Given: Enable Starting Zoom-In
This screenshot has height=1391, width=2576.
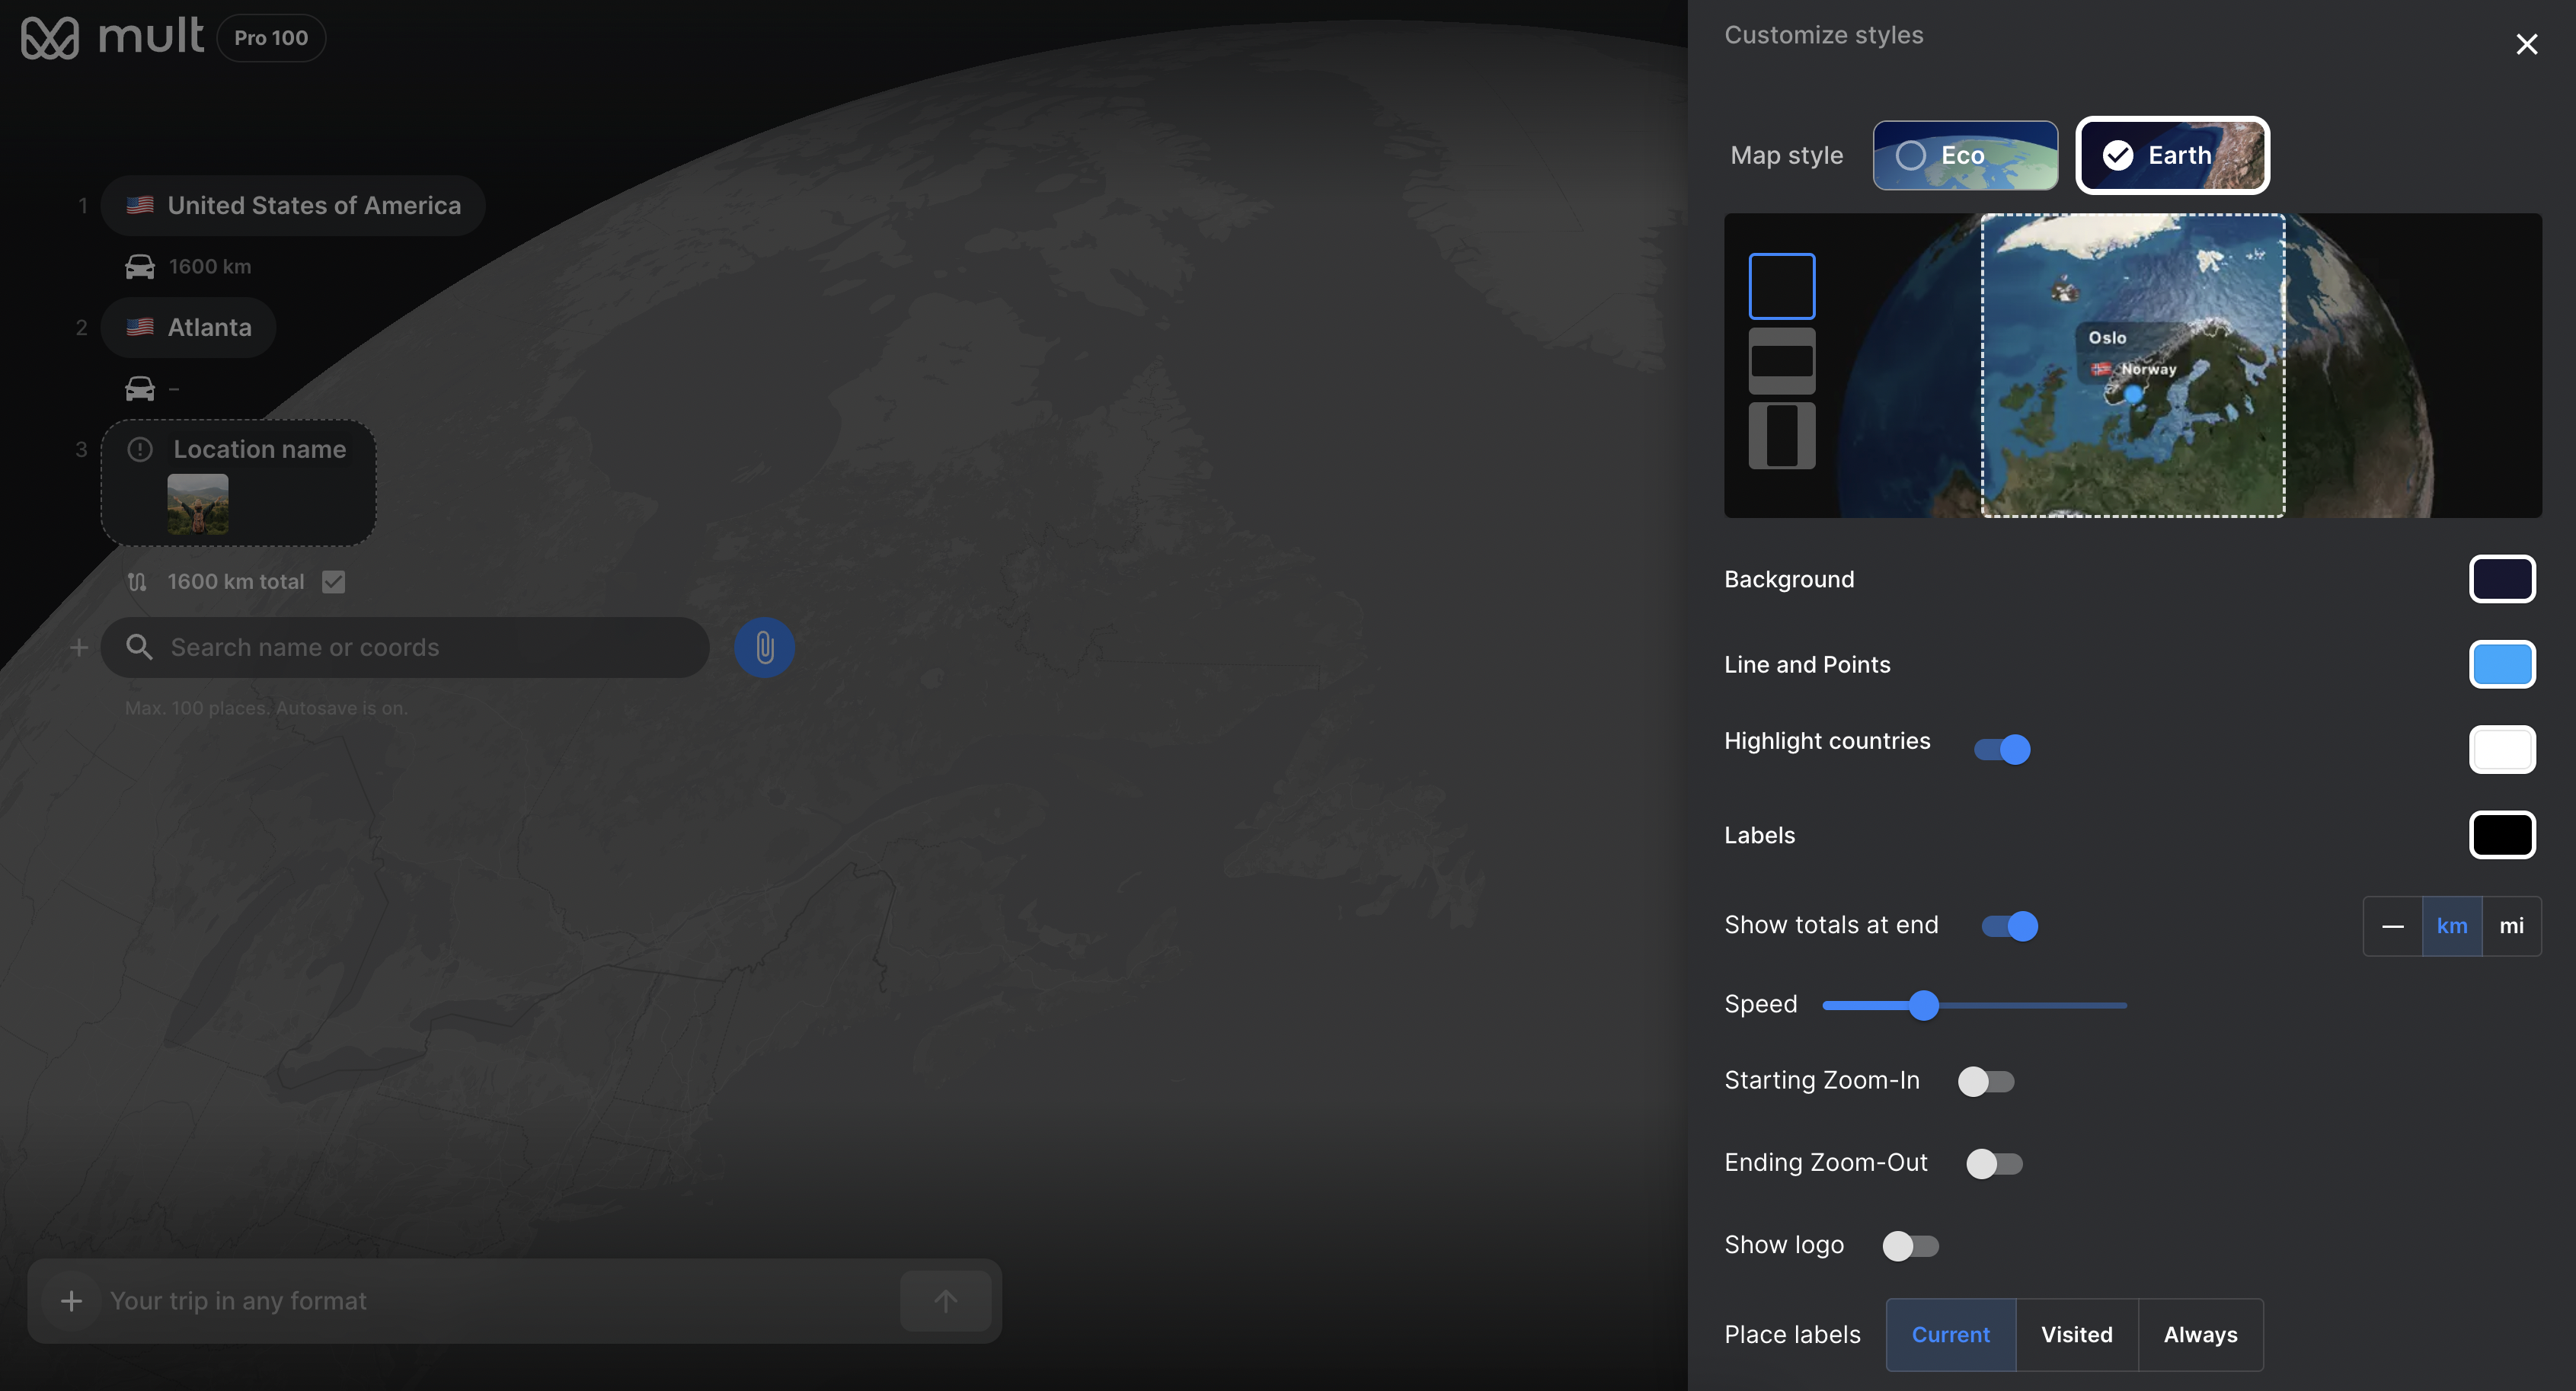Looking at the screenshot, I should (1986, 1080).
